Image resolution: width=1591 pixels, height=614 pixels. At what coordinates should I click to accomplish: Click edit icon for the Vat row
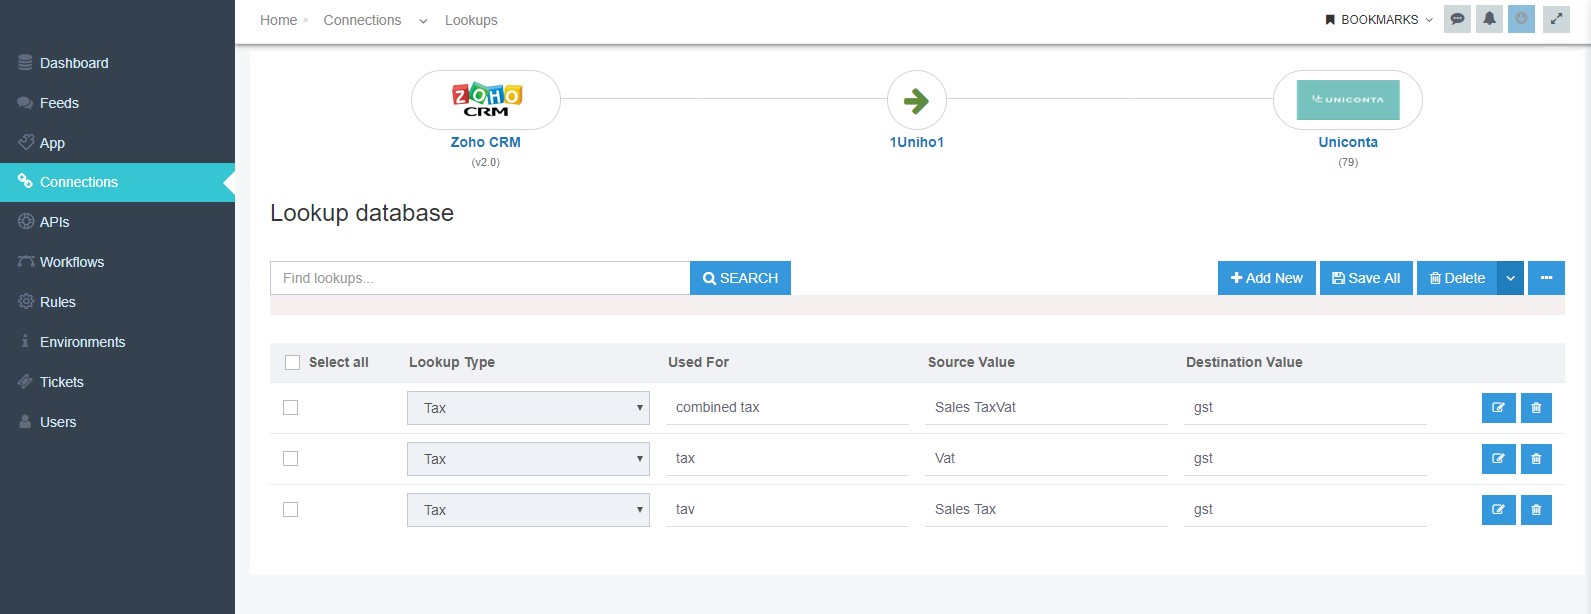1498,459
